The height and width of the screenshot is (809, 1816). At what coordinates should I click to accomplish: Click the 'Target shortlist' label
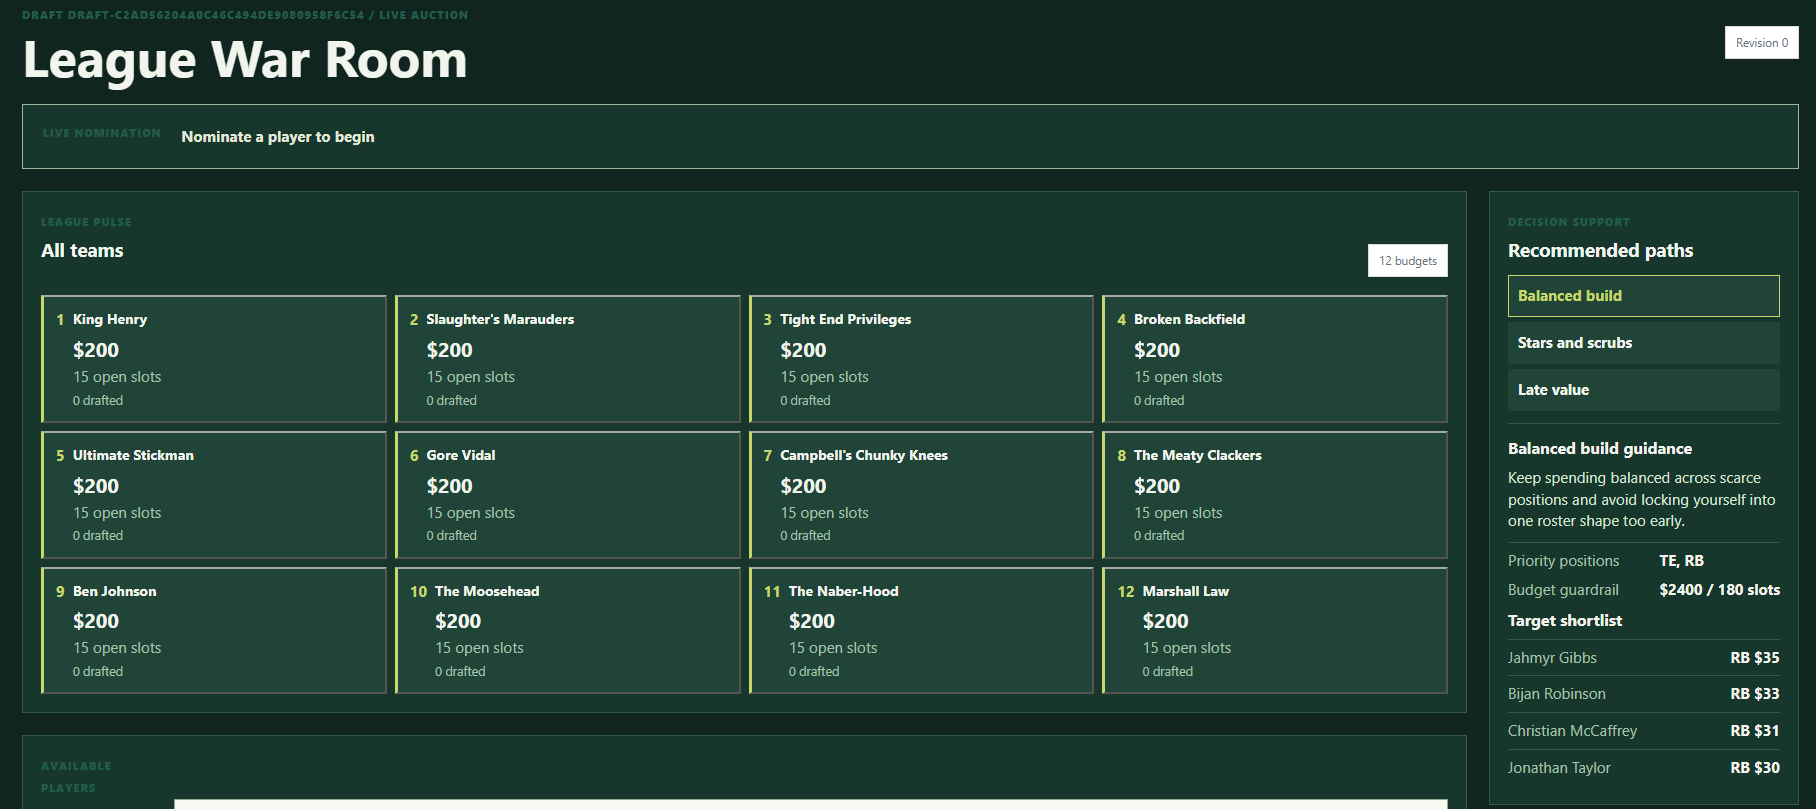click(x=1565, y=621)
